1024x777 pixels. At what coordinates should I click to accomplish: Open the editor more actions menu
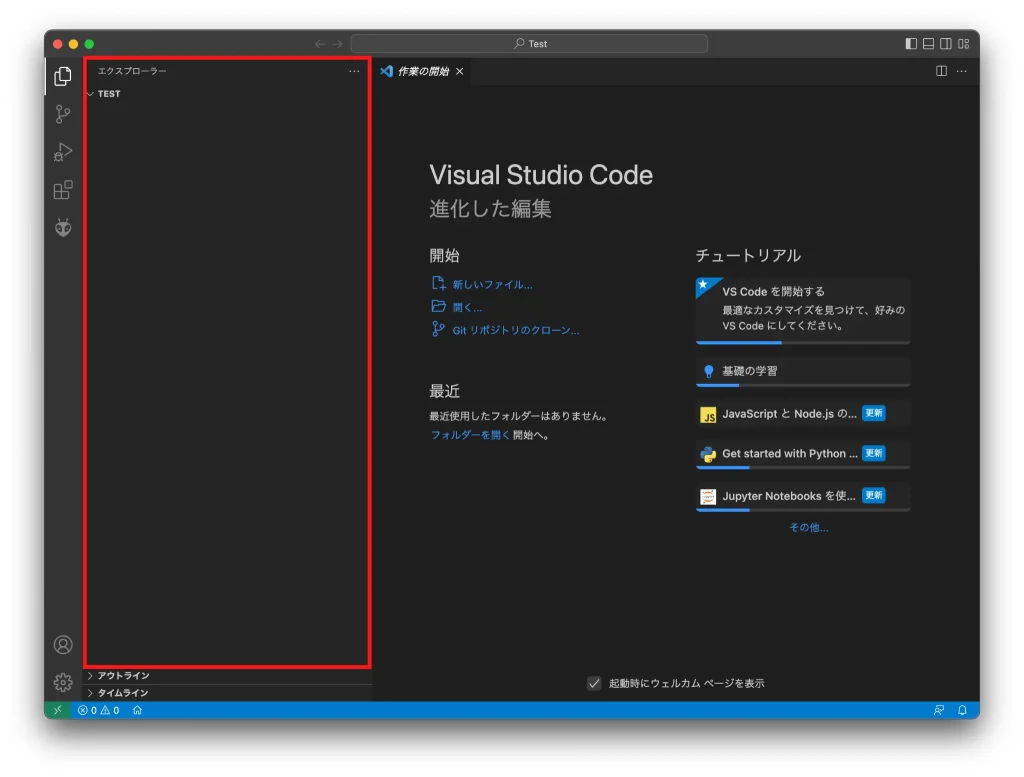[x=961, y=71]
